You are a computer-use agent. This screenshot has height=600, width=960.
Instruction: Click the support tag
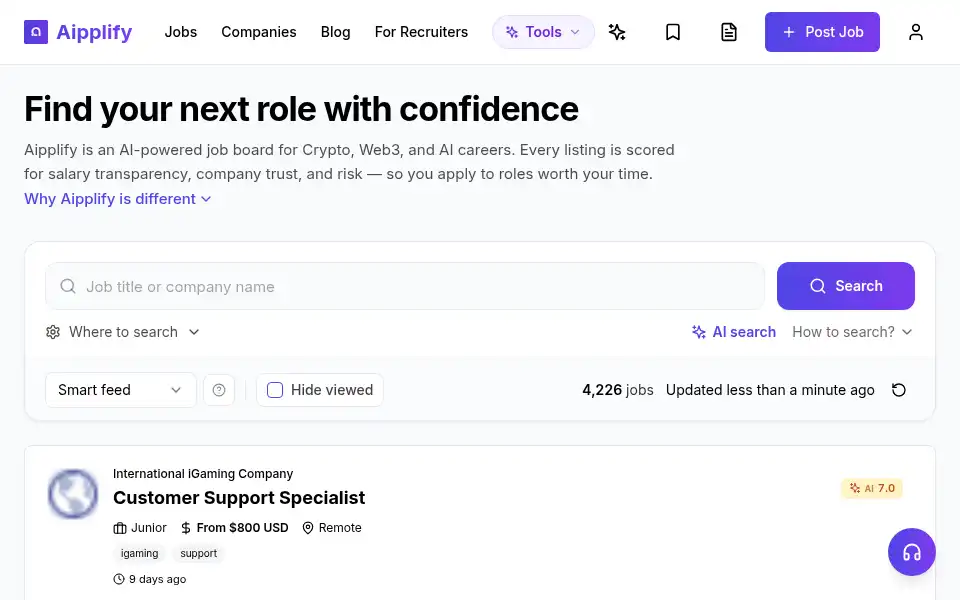coord(198,553)
